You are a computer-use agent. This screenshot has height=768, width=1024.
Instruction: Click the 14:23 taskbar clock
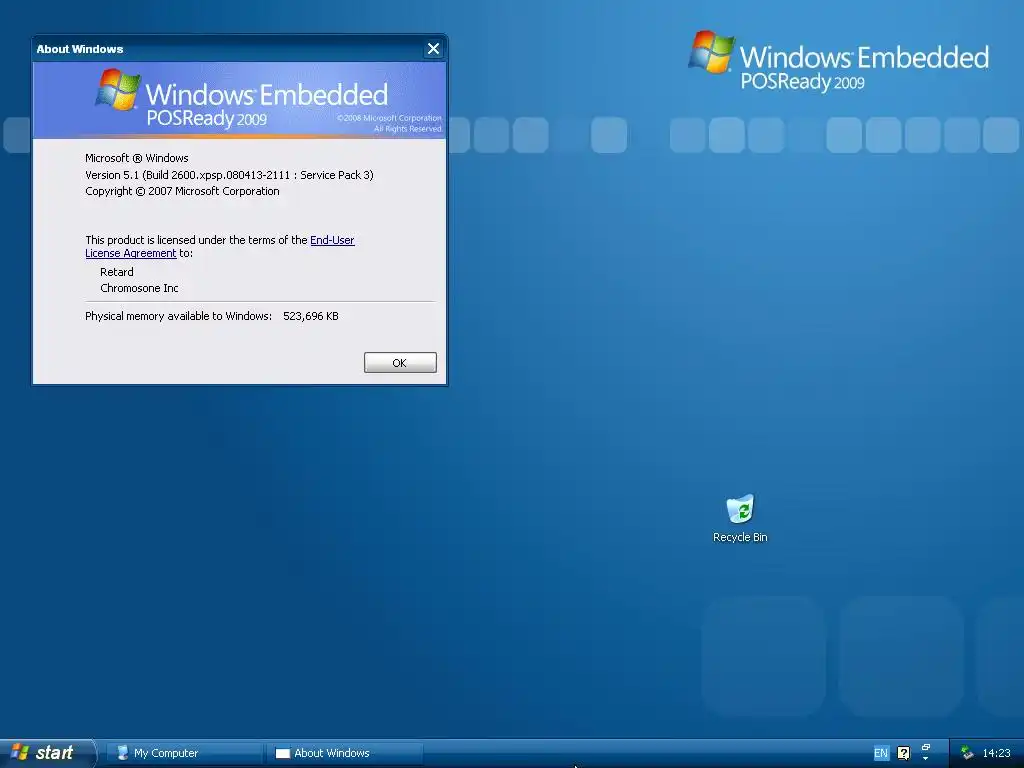pyautogui.click(x=997, y=753)
